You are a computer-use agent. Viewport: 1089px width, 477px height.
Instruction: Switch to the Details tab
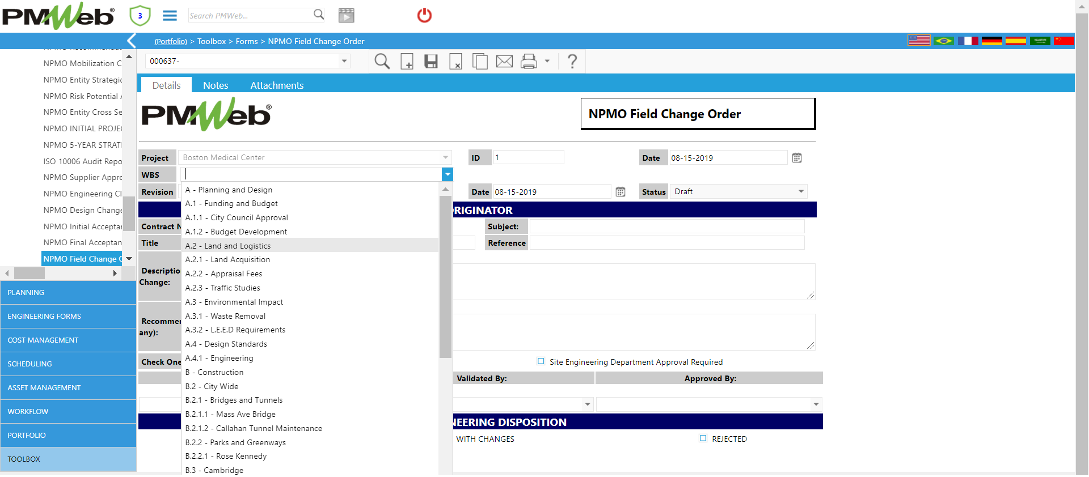pos(166,85)
